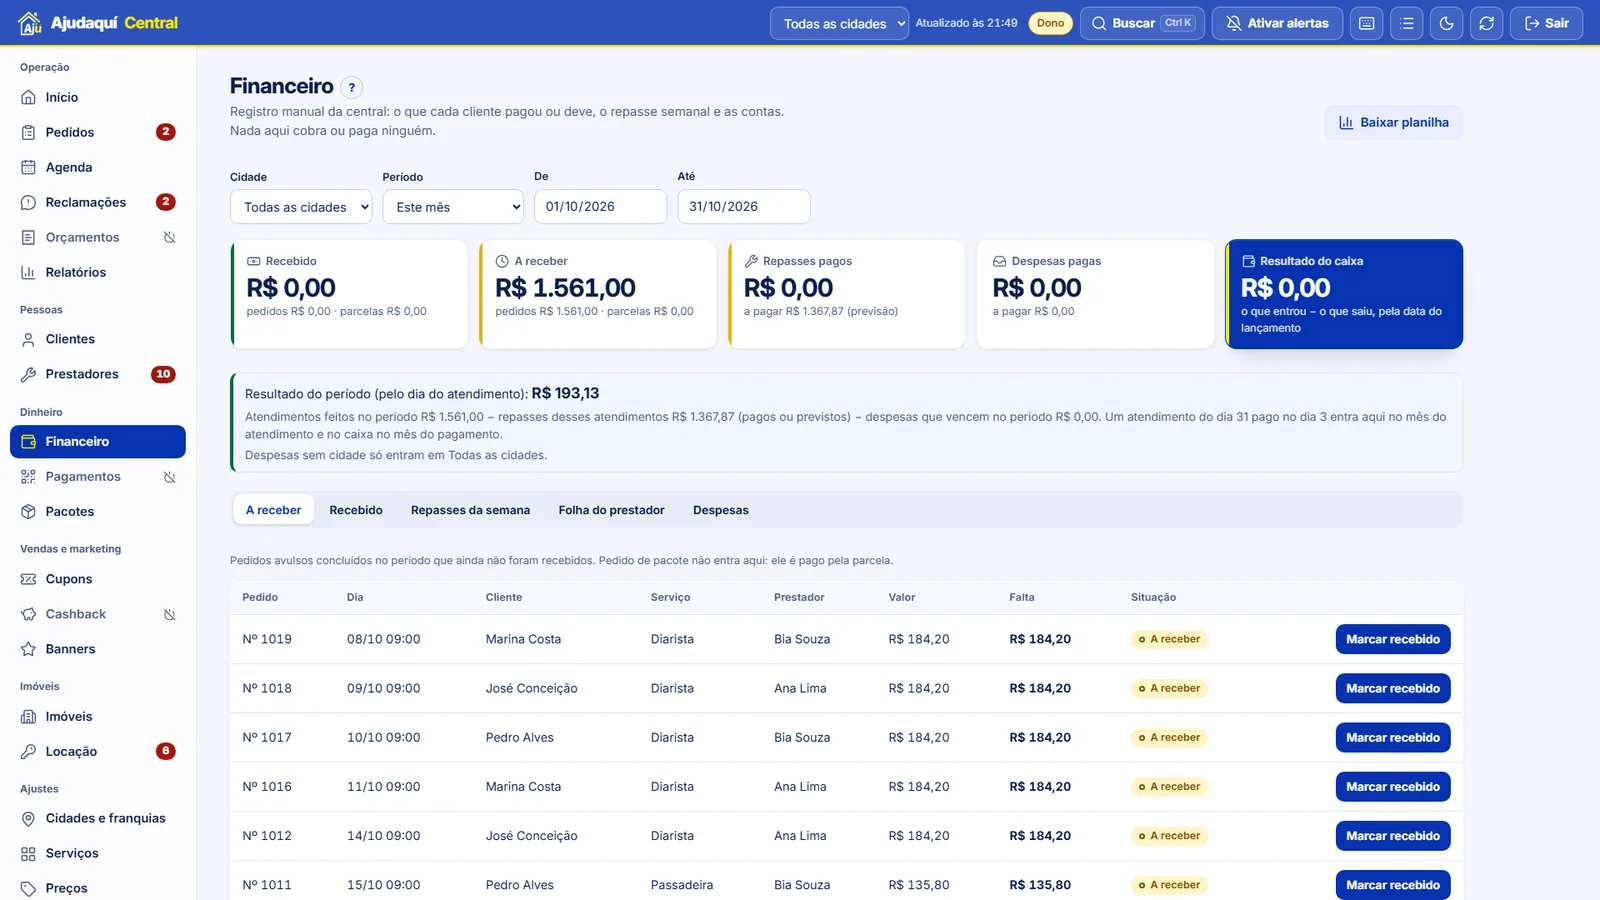This screenshot has width=1600, height=900.
Task: Toggle dark mode with the moon icon
Action: pos(1446,23)
